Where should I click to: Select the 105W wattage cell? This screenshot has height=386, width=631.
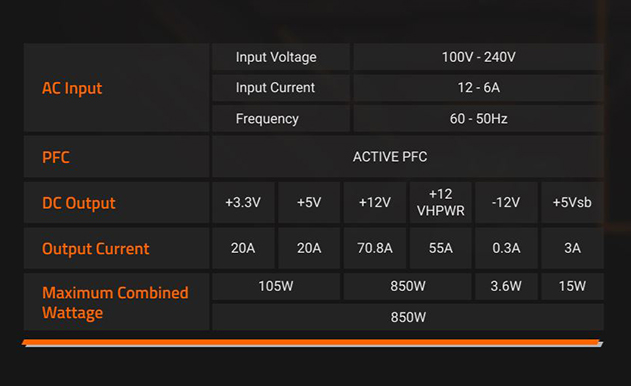pyautogui.click(x=276, y=286)
